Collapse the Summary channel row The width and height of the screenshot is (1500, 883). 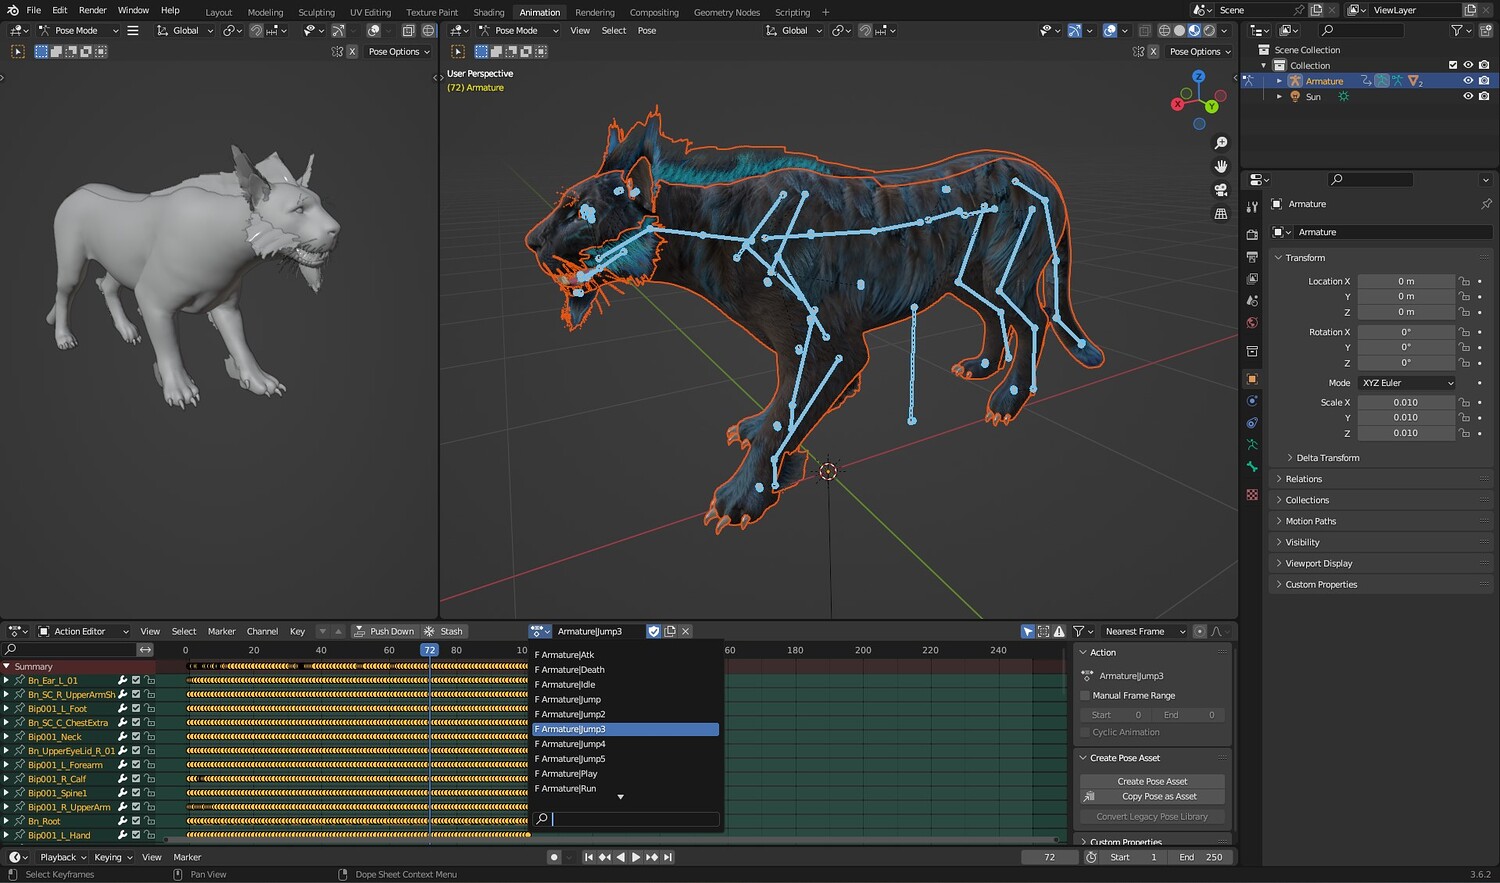tap(7, 666)
